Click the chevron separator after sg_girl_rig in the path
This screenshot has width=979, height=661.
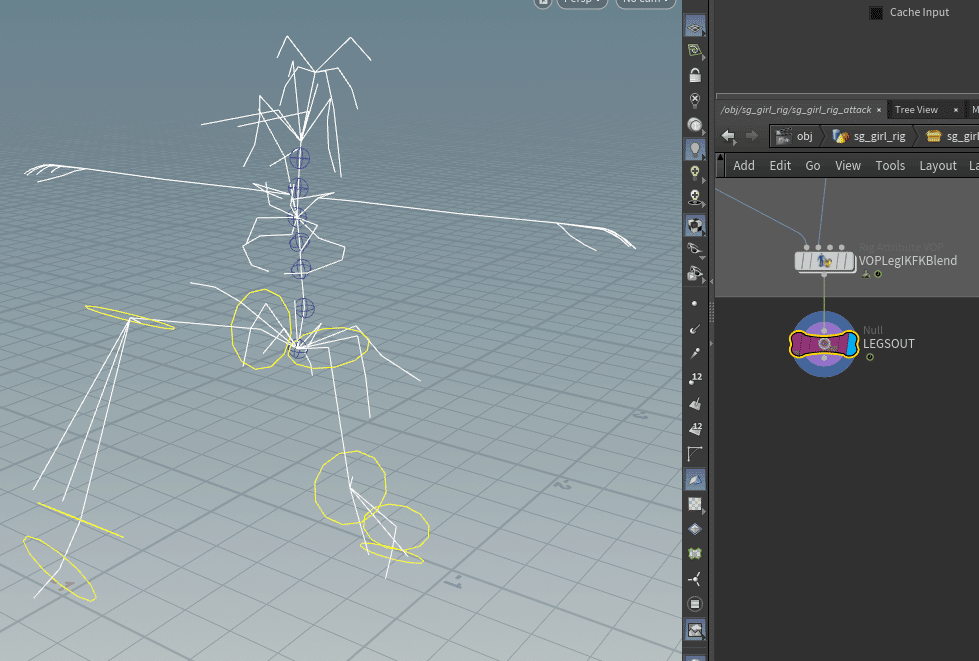coord(918,135)
